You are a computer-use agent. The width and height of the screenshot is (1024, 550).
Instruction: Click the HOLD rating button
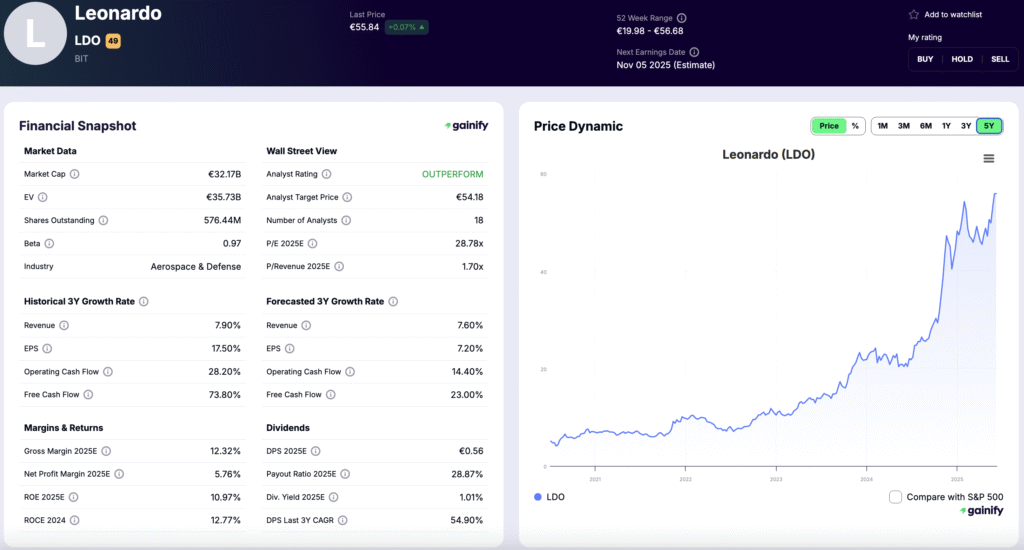pos(962,59)
